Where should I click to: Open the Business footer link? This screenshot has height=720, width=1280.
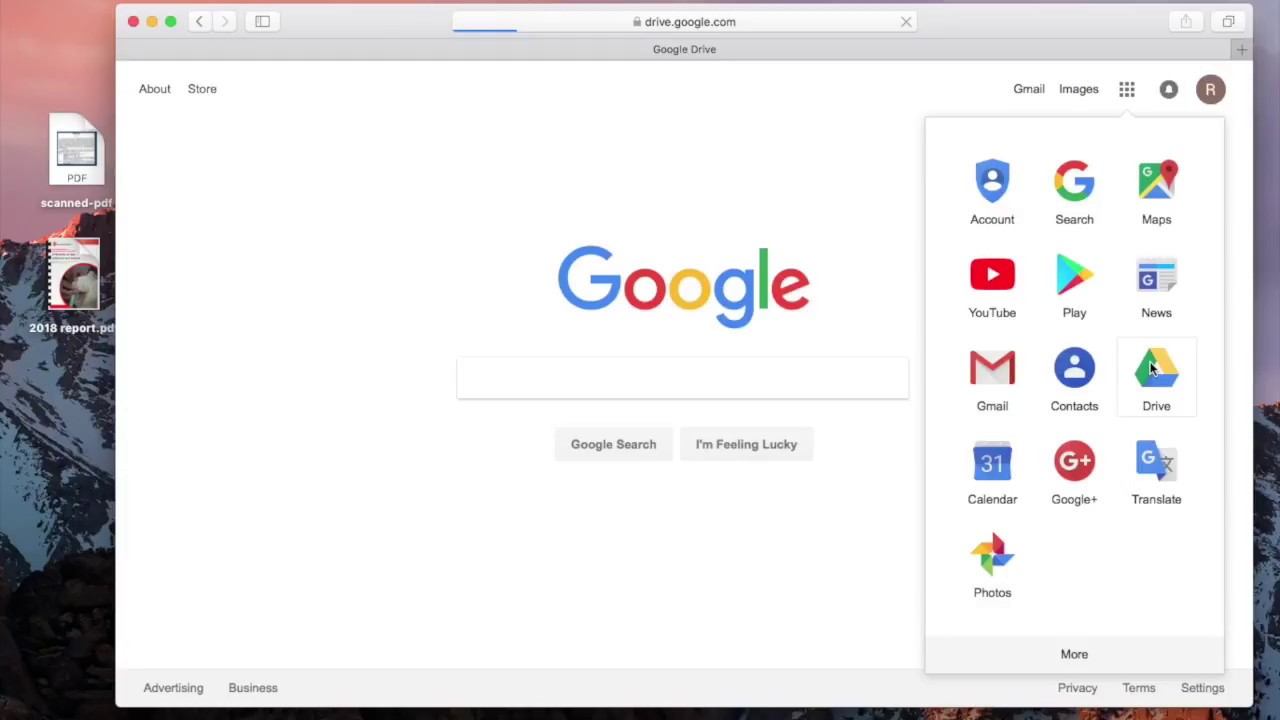coord(253,688)
